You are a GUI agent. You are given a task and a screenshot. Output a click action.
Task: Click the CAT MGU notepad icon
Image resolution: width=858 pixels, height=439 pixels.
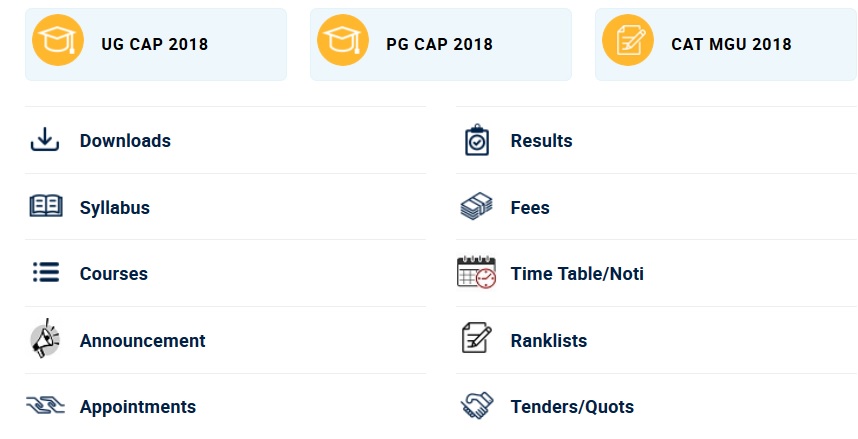628,41
